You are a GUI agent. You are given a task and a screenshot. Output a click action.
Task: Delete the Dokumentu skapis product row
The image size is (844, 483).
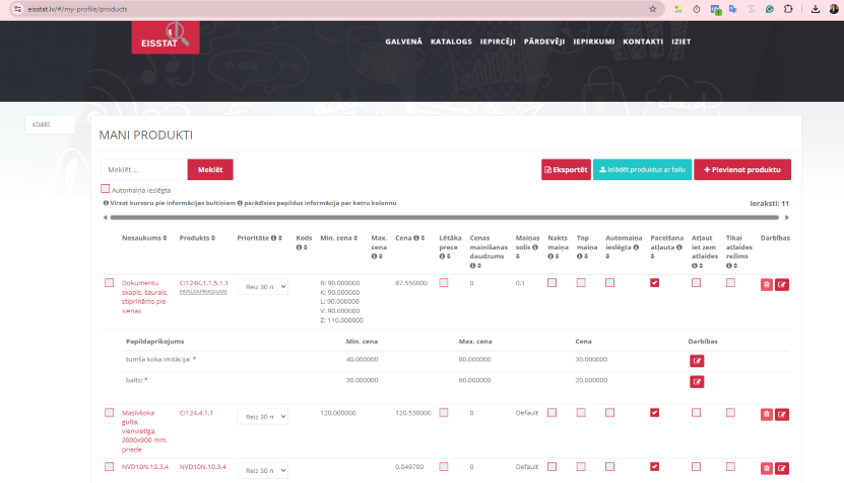coord(766,285)
